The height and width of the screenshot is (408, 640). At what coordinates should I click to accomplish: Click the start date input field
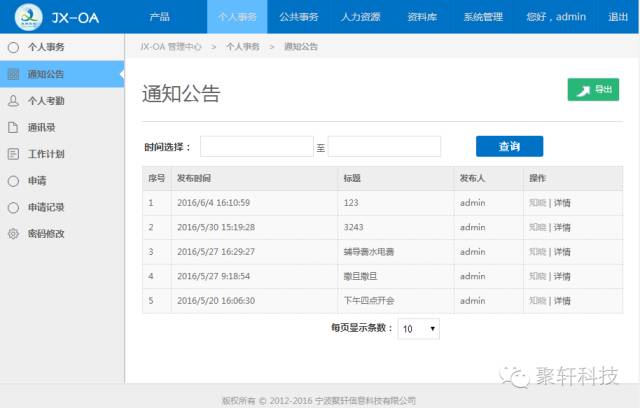point(257,147)
